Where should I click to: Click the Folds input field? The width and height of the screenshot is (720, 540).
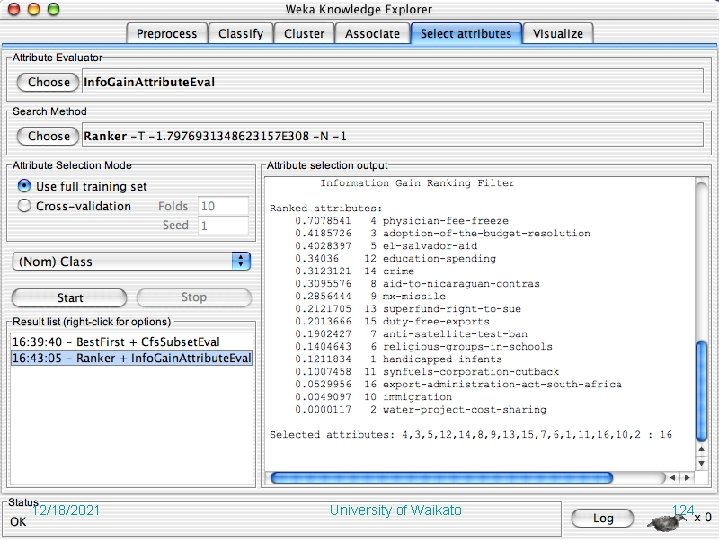[x=223, y=206]
